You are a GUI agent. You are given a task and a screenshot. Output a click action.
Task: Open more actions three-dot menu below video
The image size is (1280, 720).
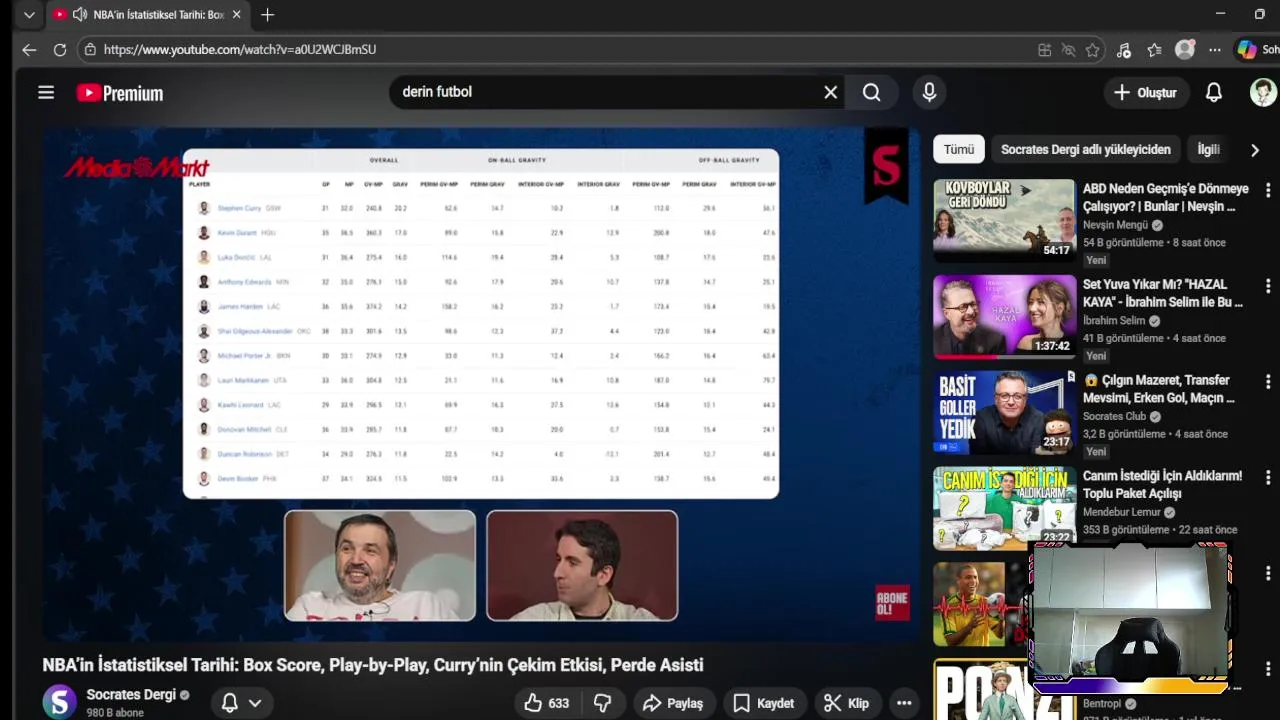tap(904, 703)
